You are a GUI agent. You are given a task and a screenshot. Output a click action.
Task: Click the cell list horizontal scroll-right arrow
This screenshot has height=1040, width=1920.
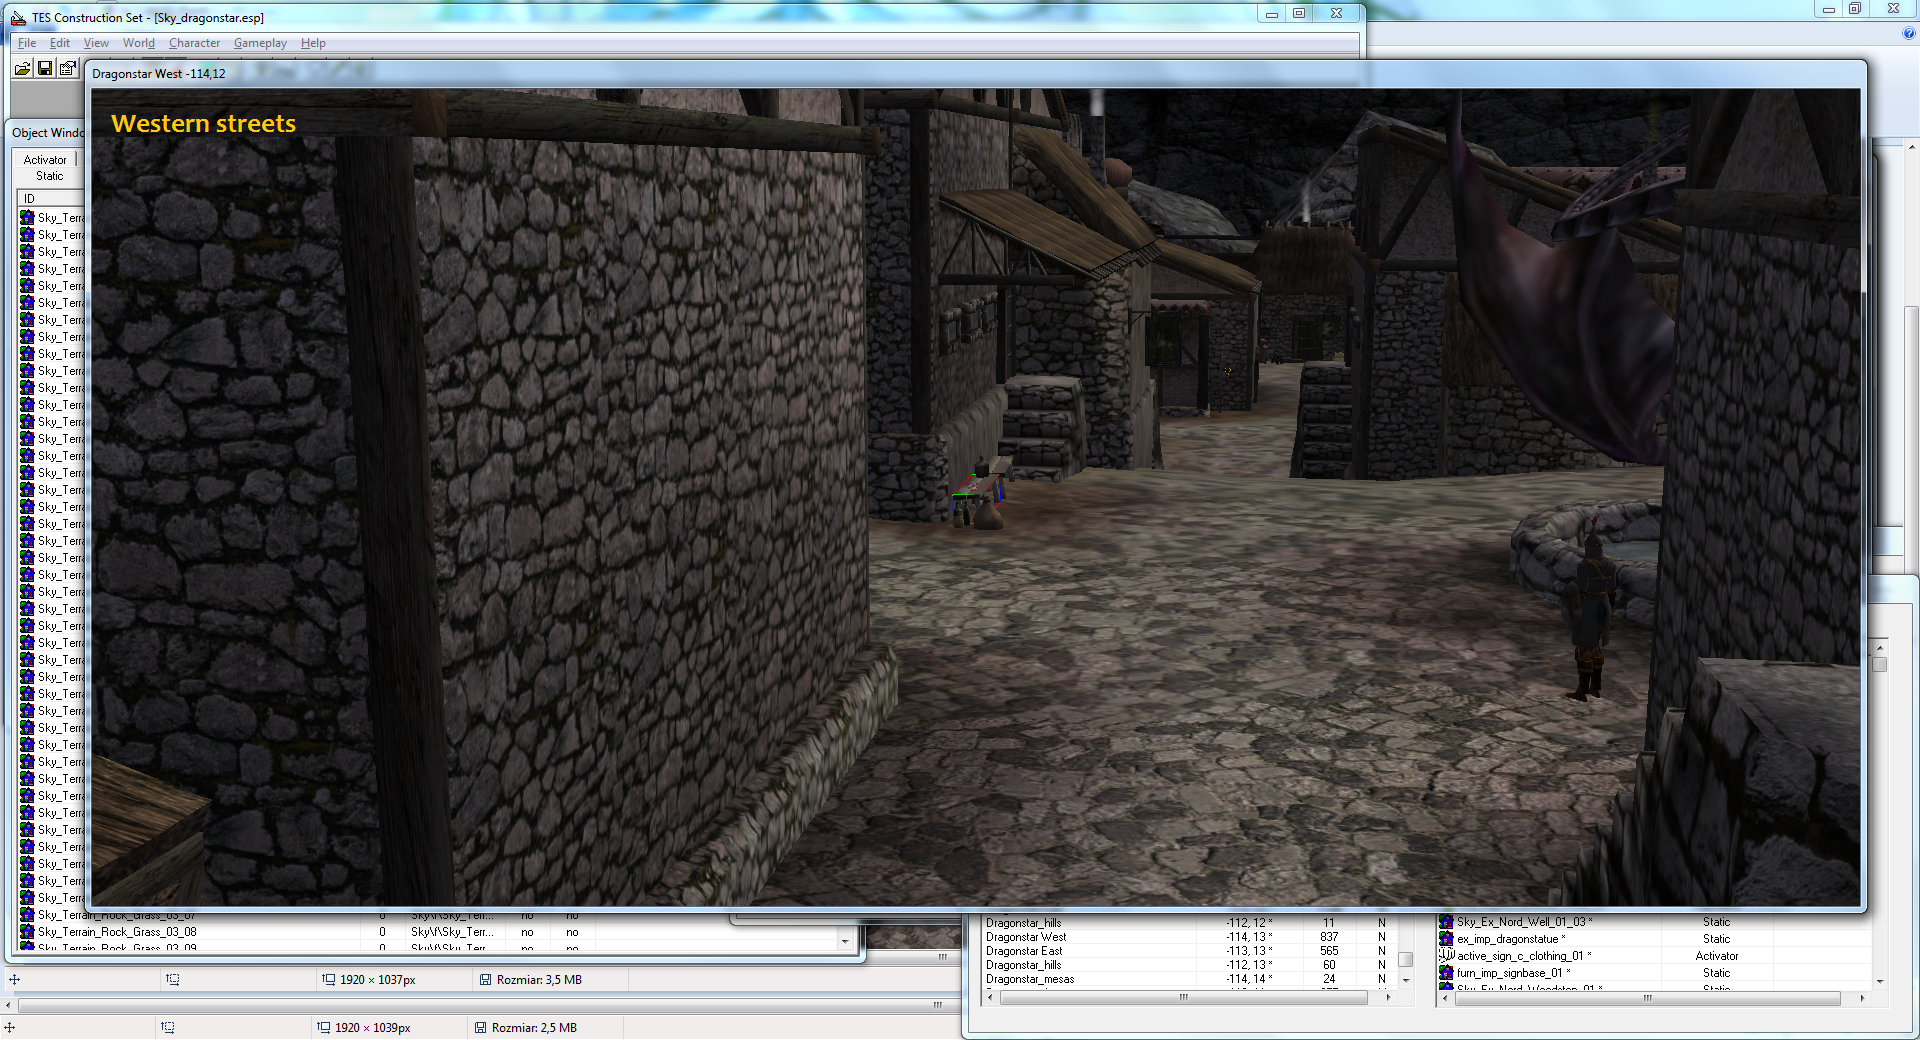click(x=1388, y=997)
